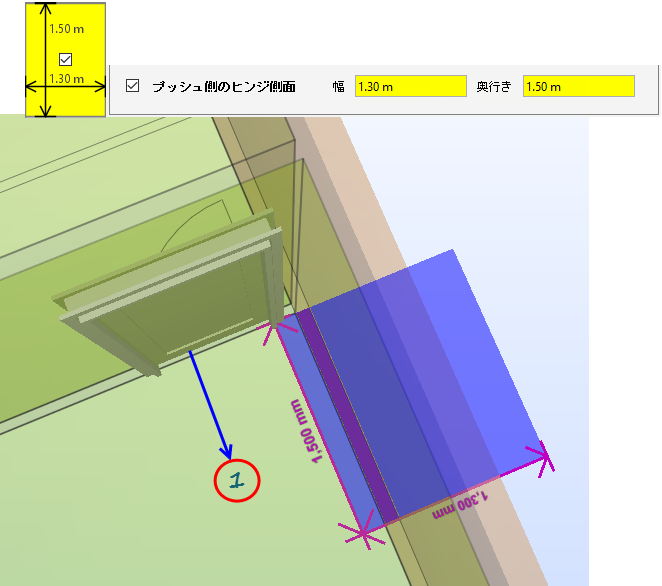662x586 pixels.
Task: Click the プッシュ側のヒンジ側面 label text
Action: (x=224, y=86)
